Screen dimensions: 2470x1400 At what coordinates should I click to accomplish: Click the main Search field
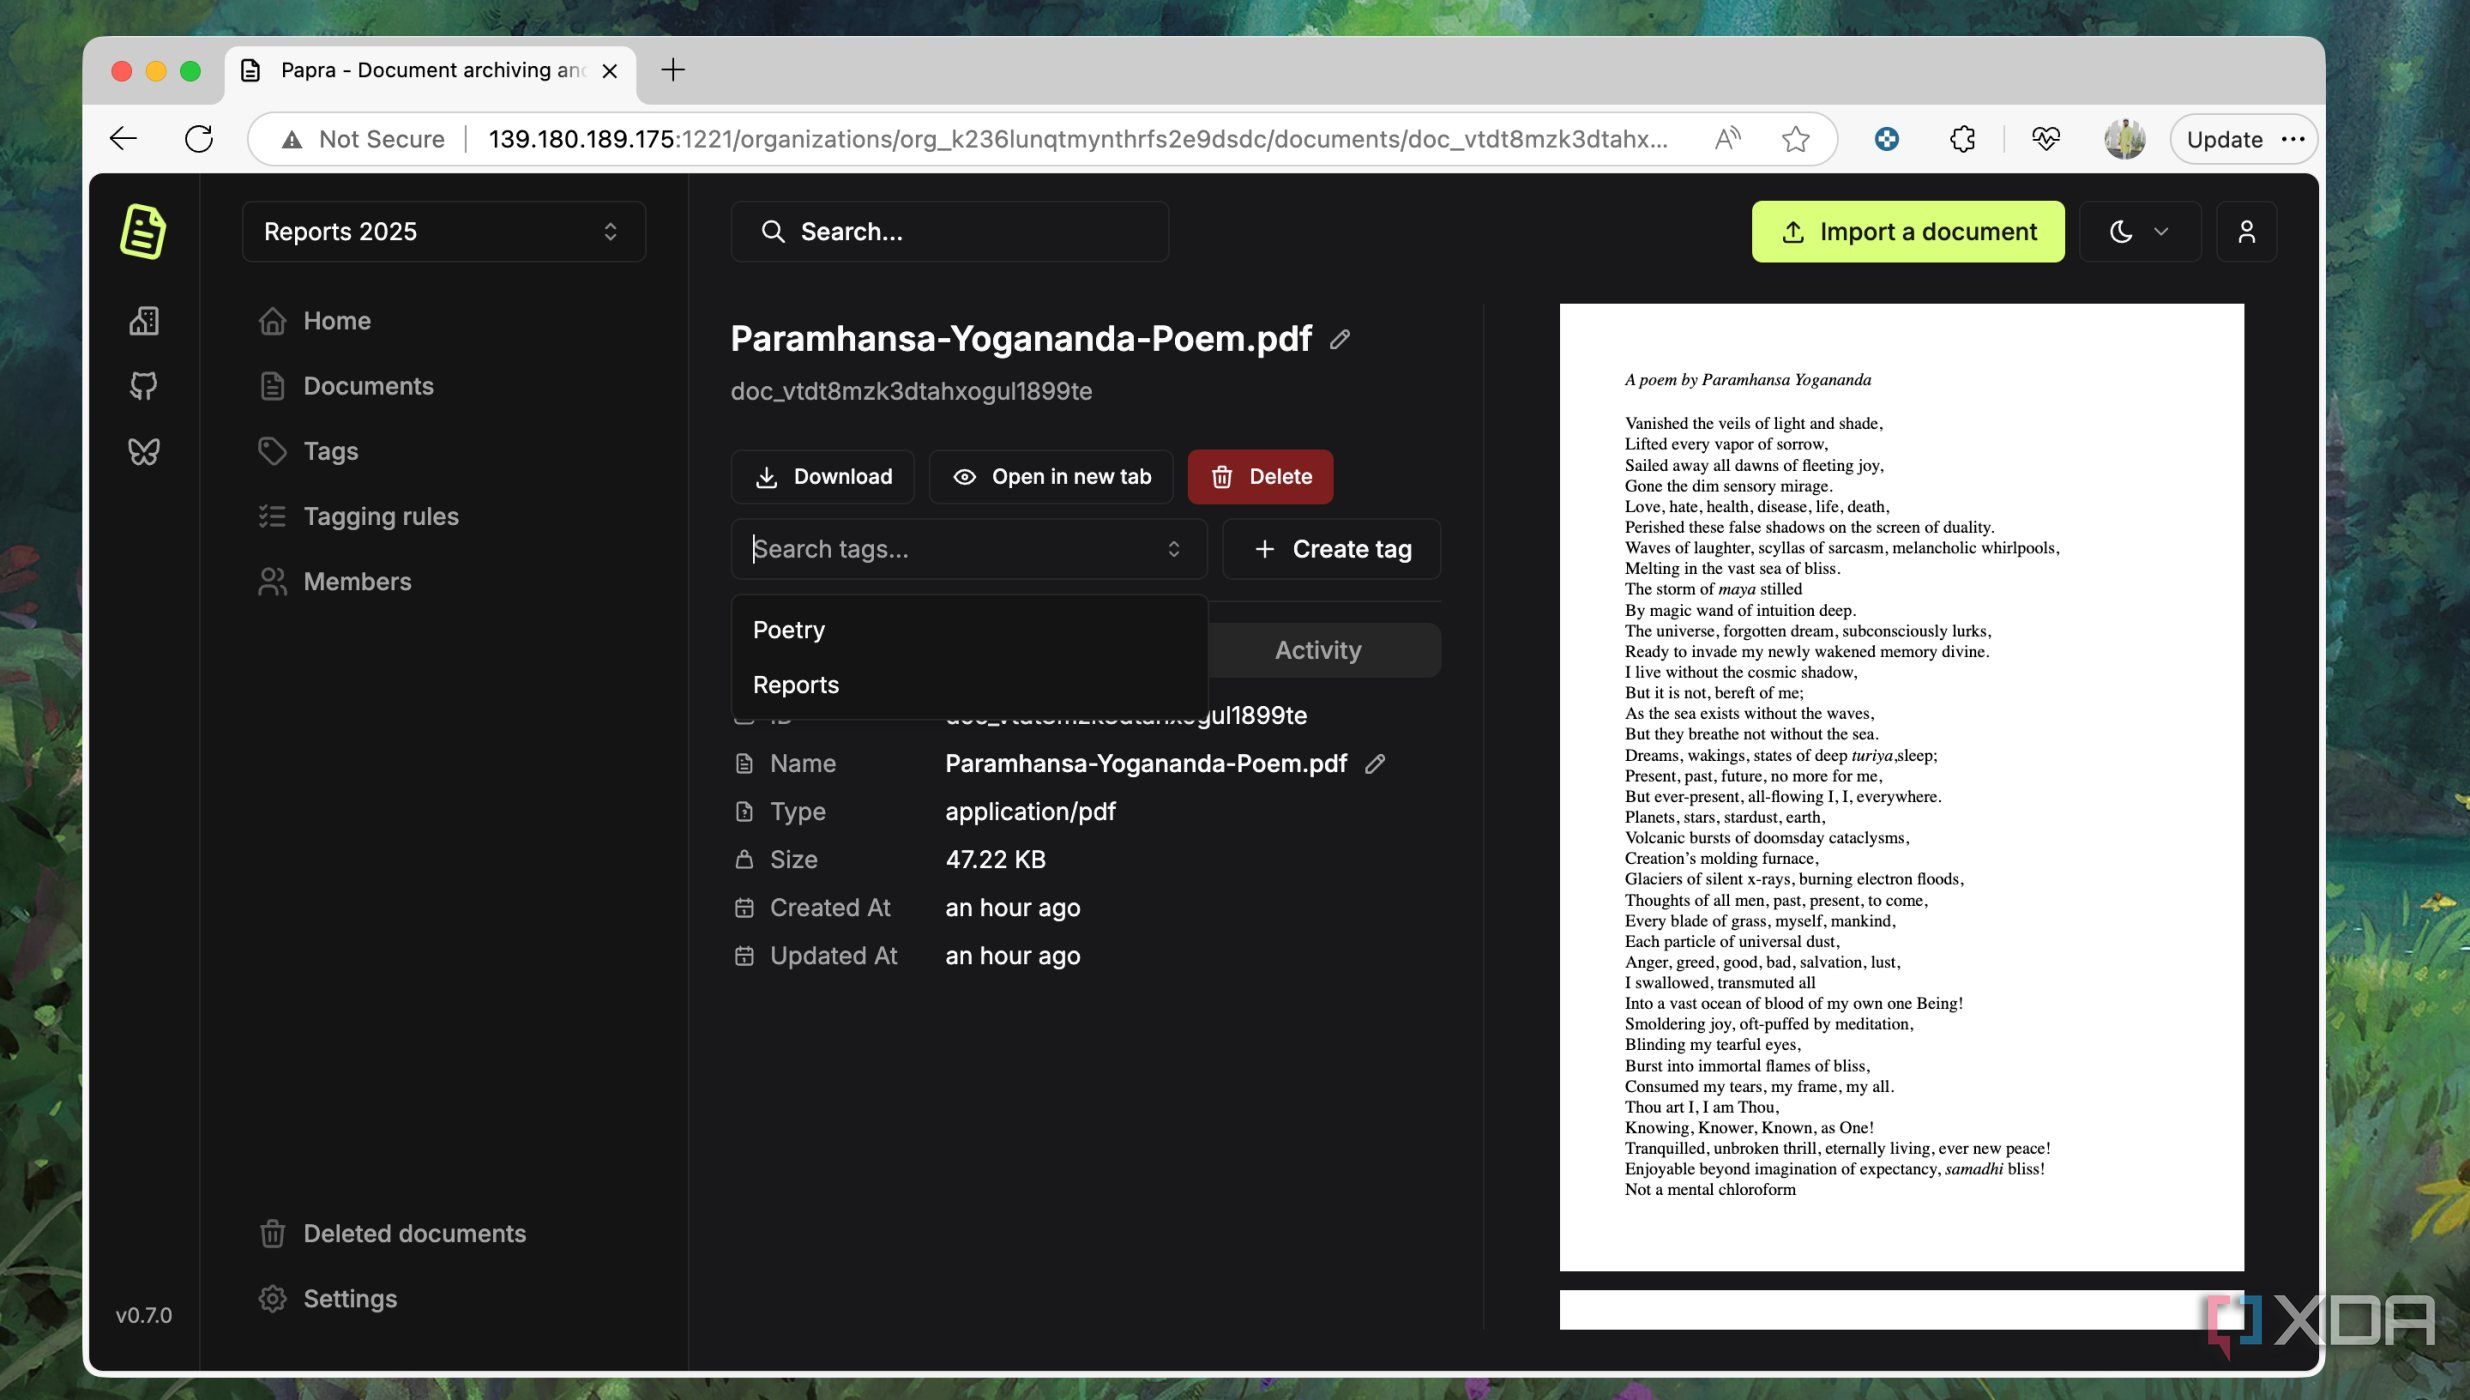click(x=950, y=232)
